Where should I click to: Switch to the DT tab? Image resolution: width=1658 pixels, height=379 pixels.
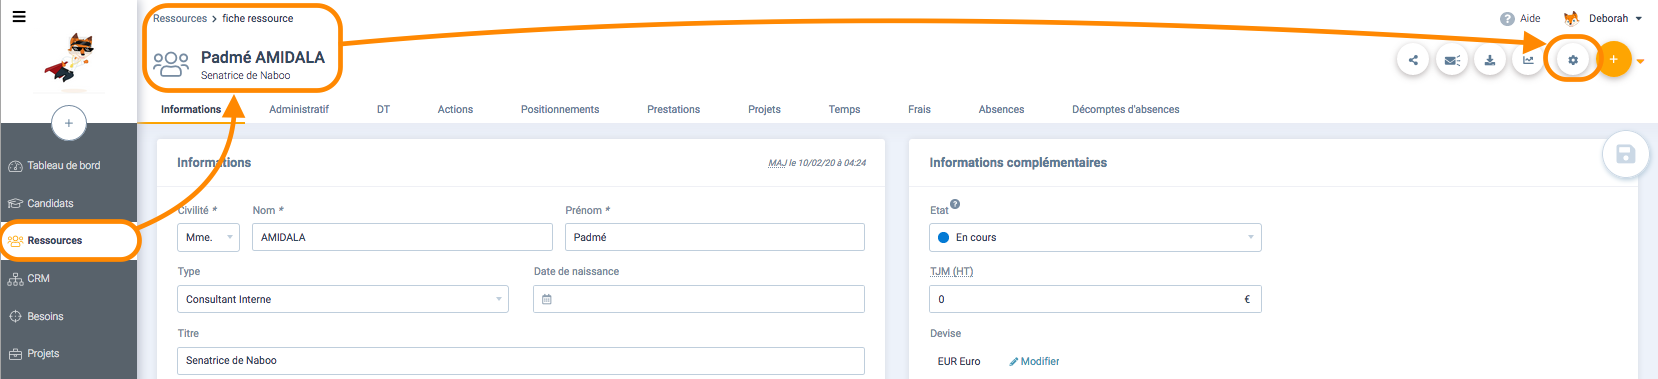point(383,109)
